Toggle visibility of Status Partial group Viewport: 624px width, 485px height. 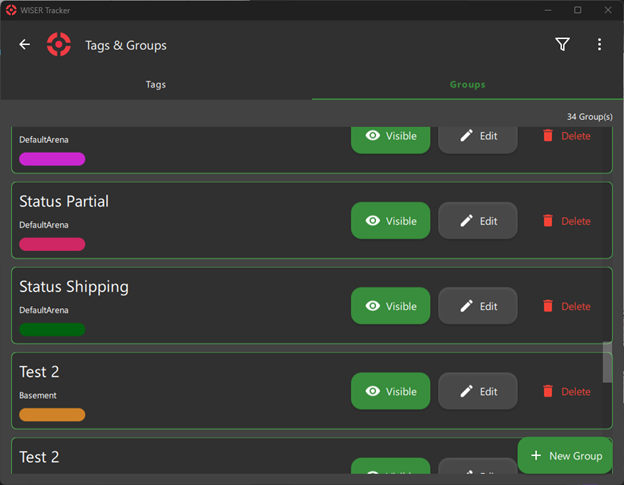coord(390,221)
